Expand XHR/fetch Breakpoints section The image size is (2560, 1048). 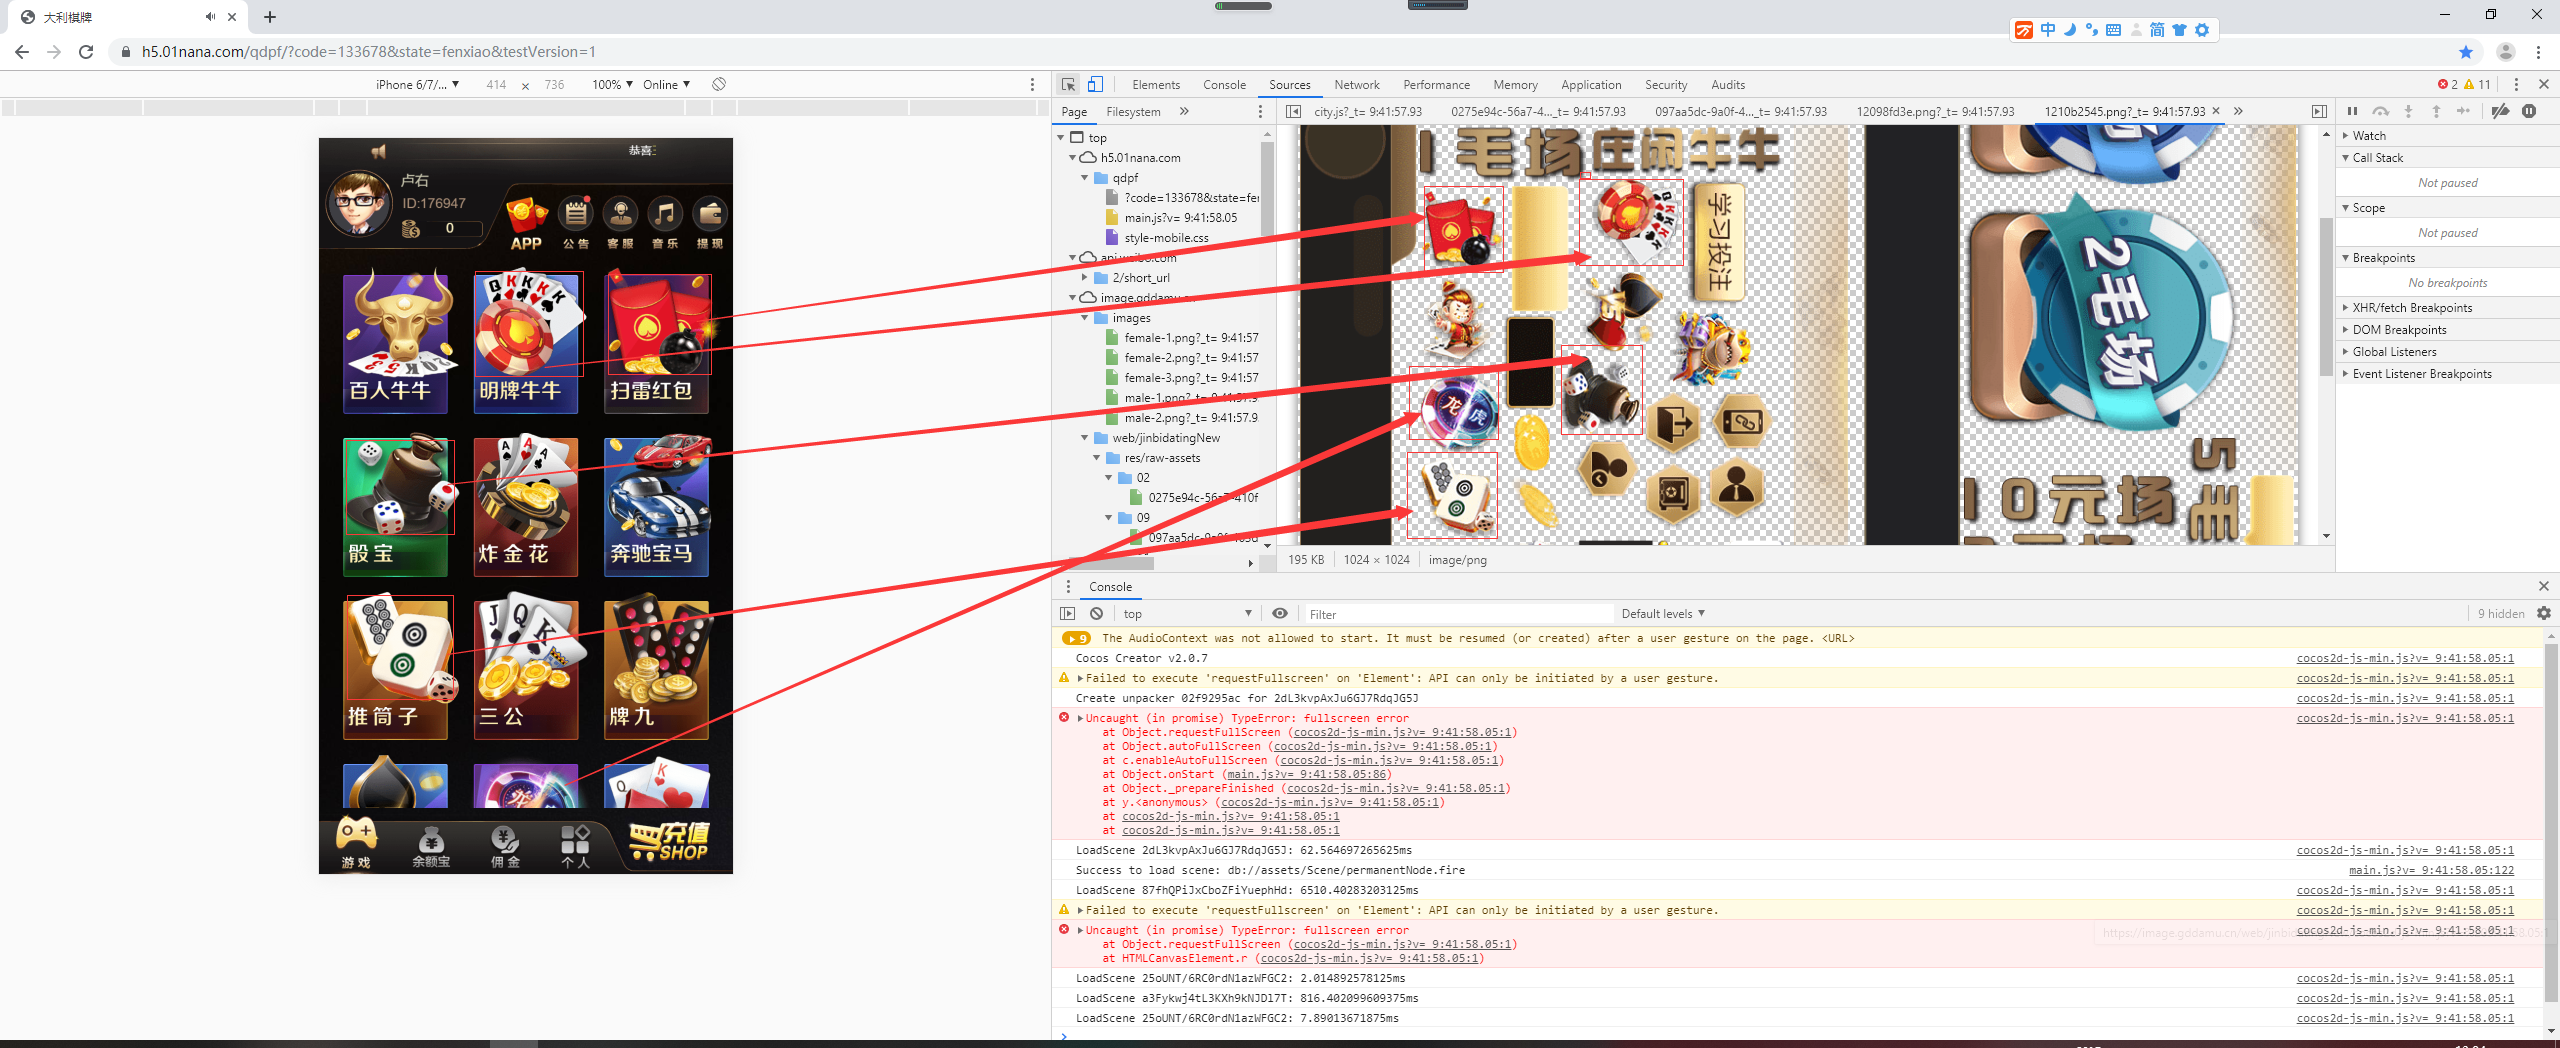tap(2447, 307)
